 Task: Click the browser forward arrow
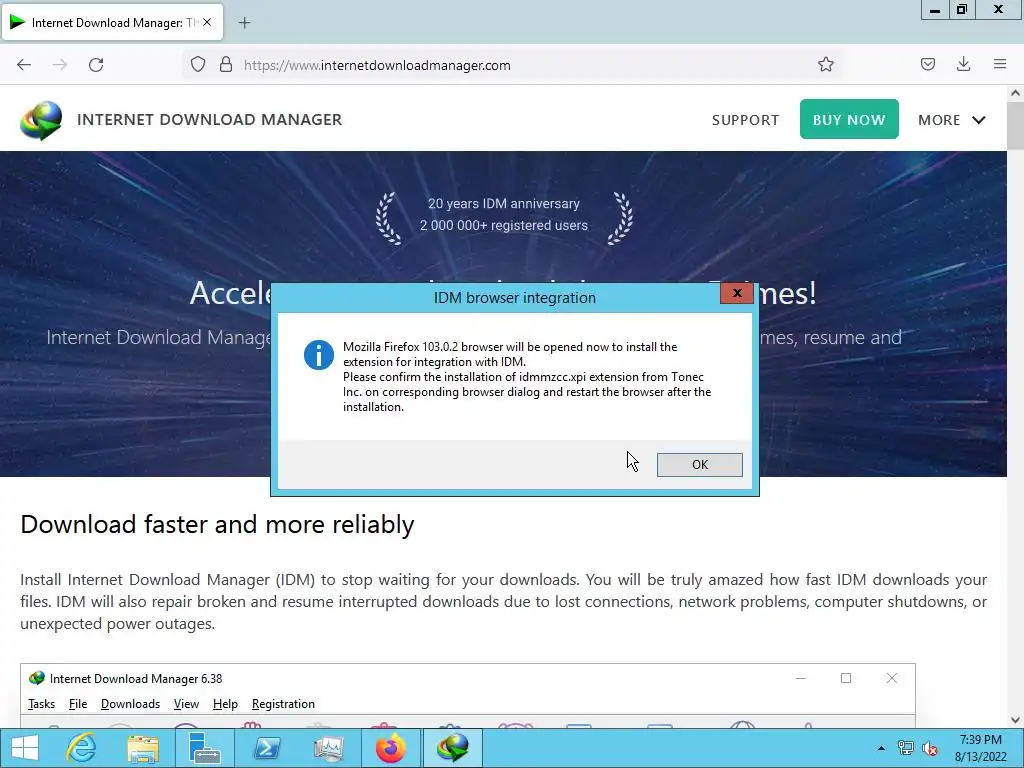[60, 65]
